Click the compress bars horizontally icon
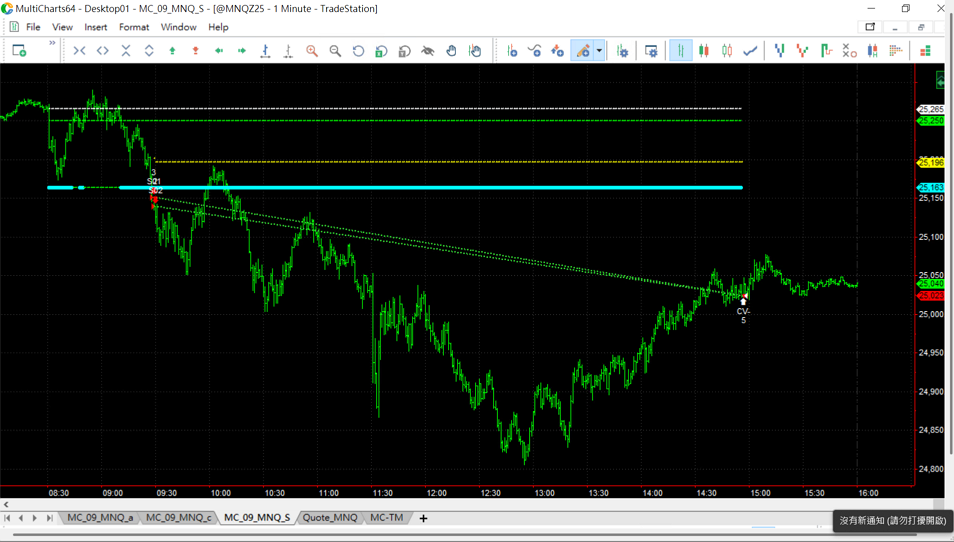Screen dimensions: 954x542 [x=79, y=51]
